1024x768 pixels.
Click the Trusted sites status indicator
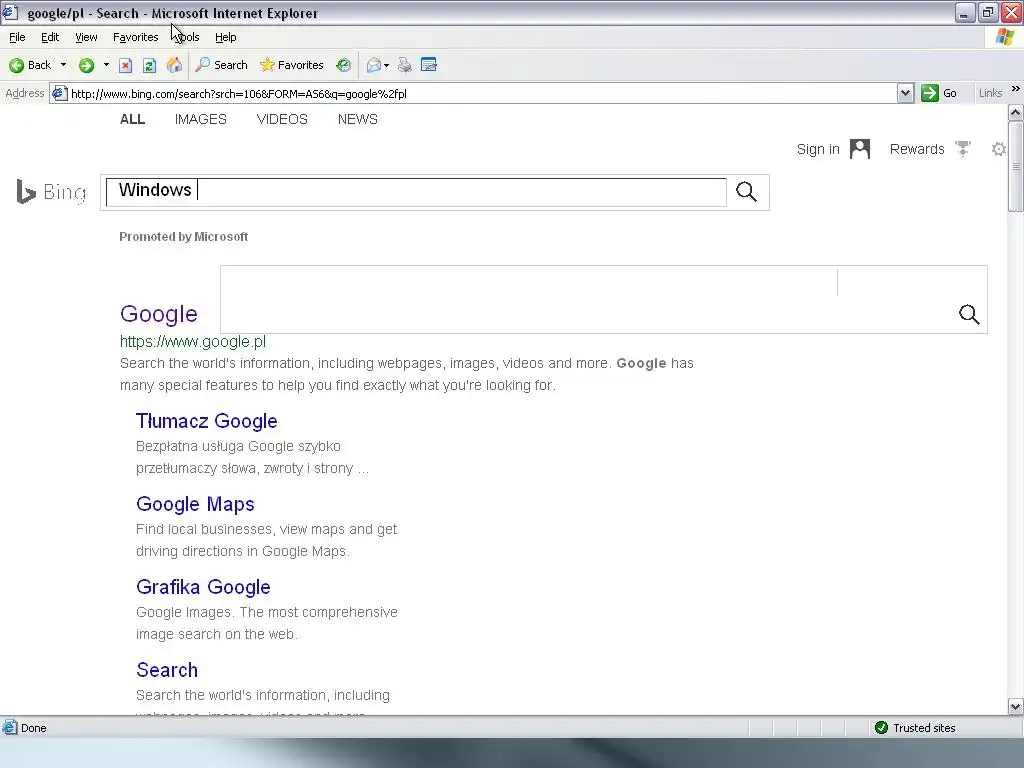[915, 728]
